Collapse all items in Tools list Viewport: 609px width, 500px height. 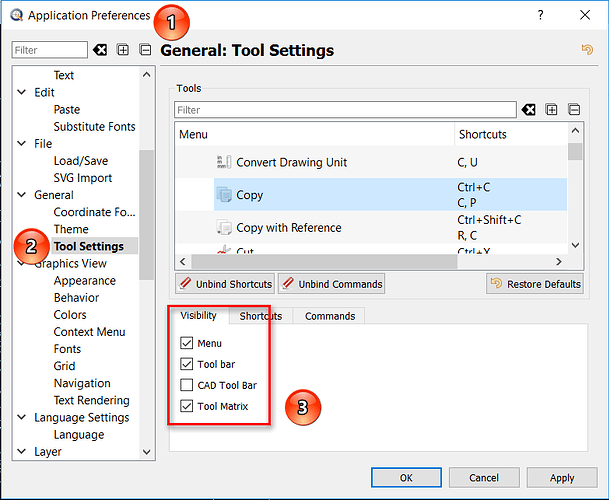coord(574,110)
